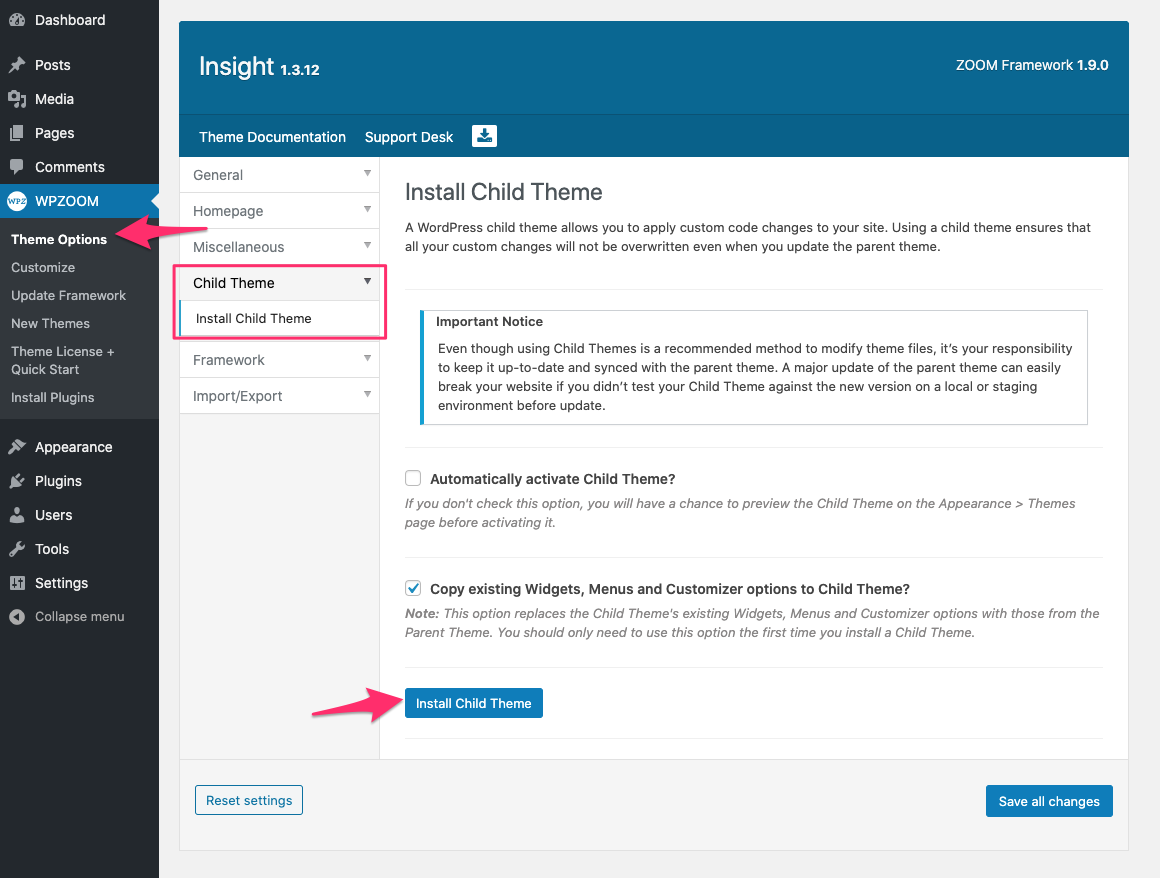Expand the General section arrow

pos(367,173)
